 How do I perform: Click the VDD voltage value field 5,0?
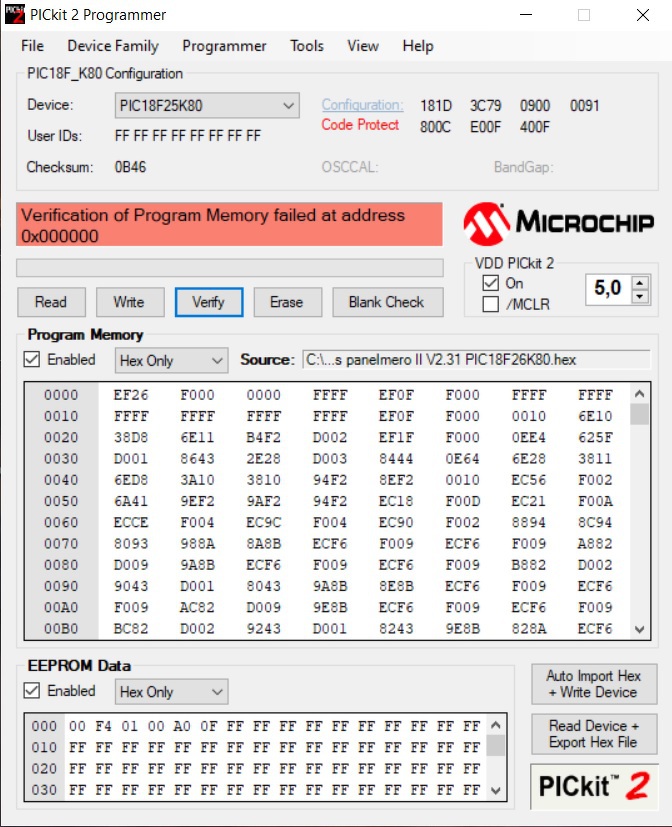click(608, 289)
